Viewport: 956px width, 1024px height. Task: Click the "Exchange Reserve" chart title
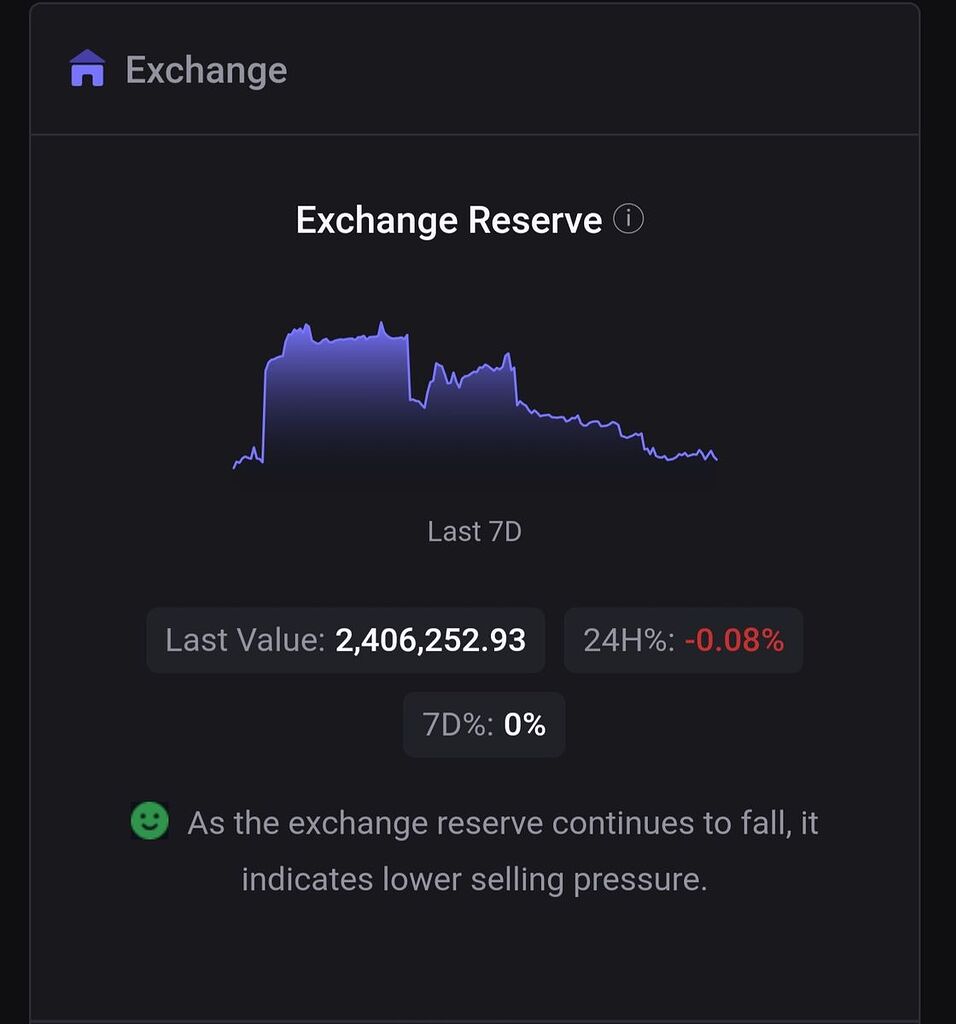(x=449, y=220)
